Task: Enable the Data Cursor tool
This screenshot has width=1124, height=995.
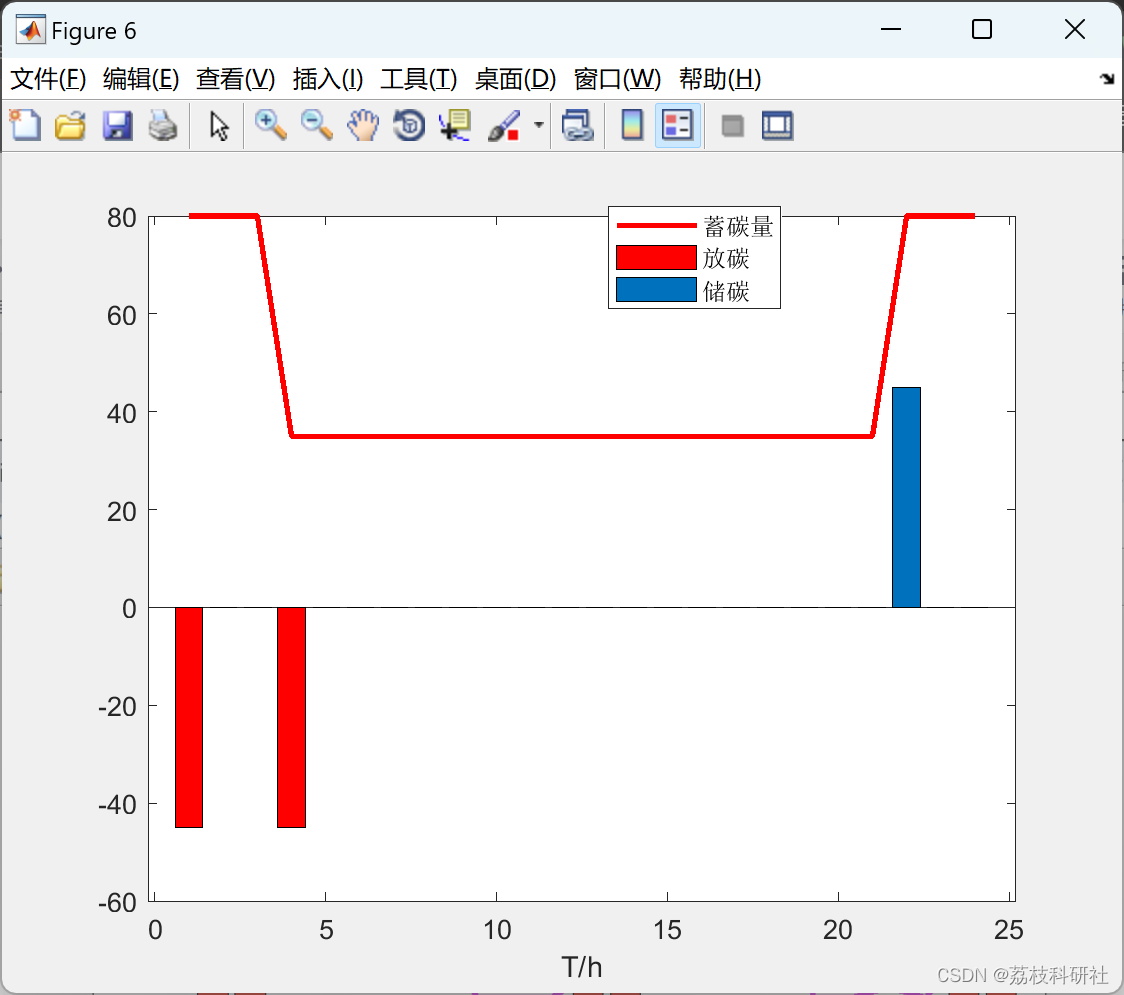Action: 455,125
